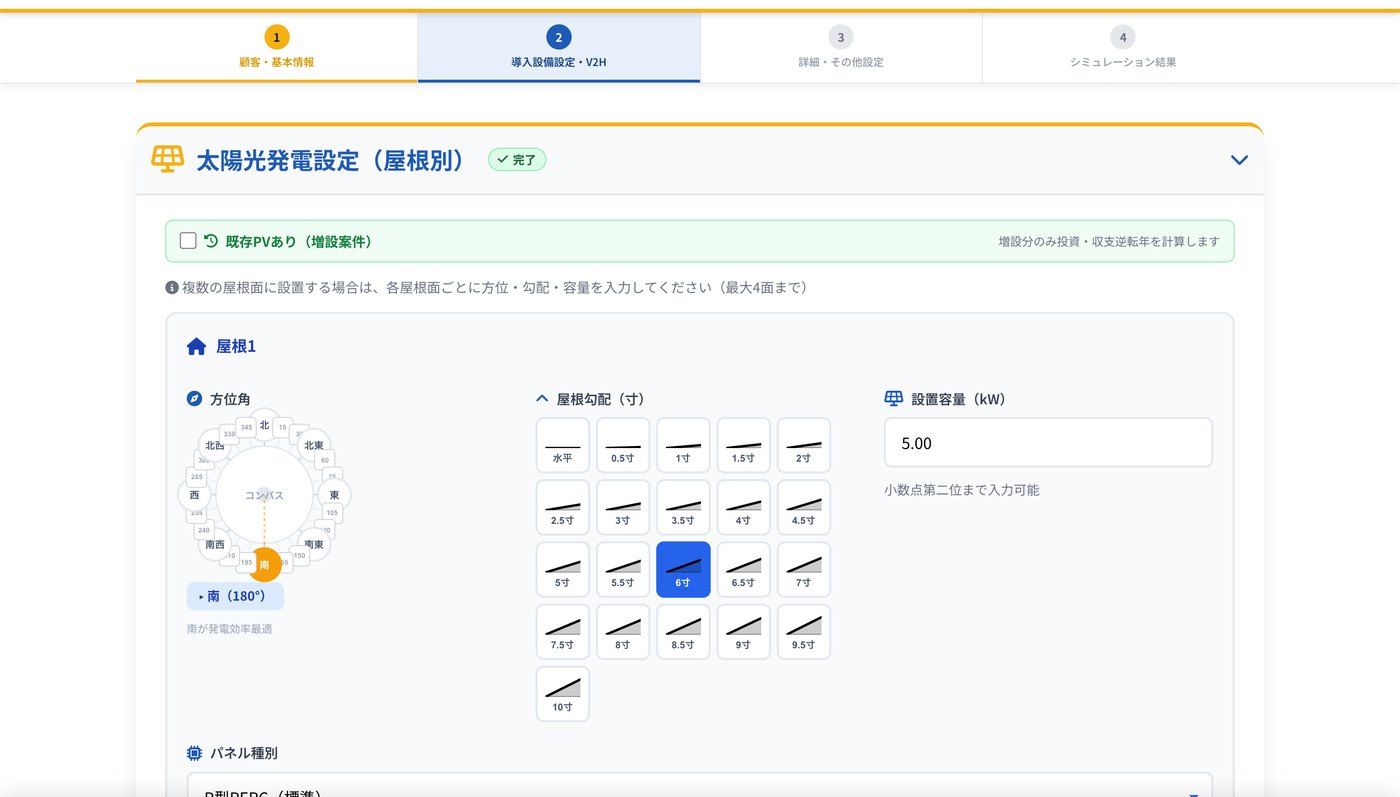
Task: Choose the 345 degree compass point
Action: pos(246,427)
